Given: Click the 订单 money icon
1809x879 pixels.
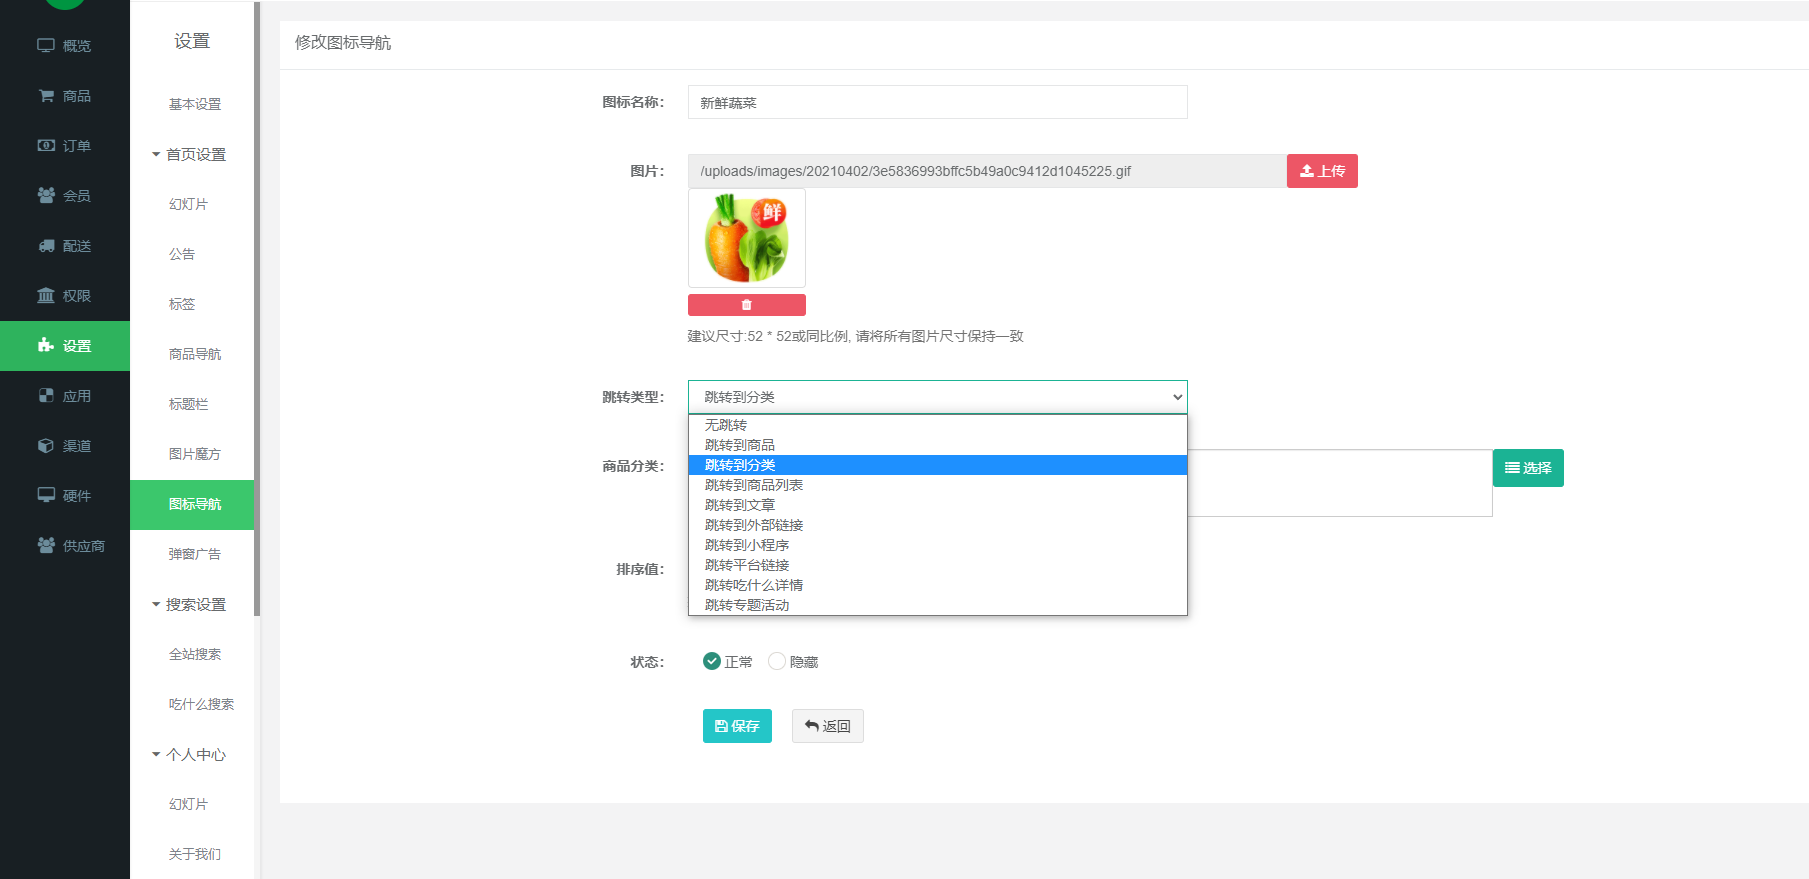Looking at the screenshot, I should tap(46, 145).
